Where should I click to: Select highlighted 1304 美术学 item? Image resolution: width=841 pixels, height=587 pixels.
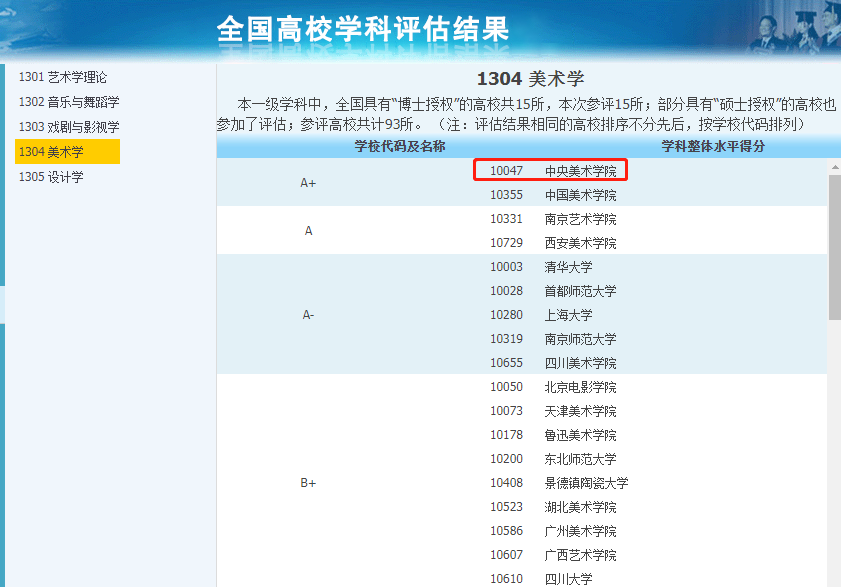click(68, 152)
